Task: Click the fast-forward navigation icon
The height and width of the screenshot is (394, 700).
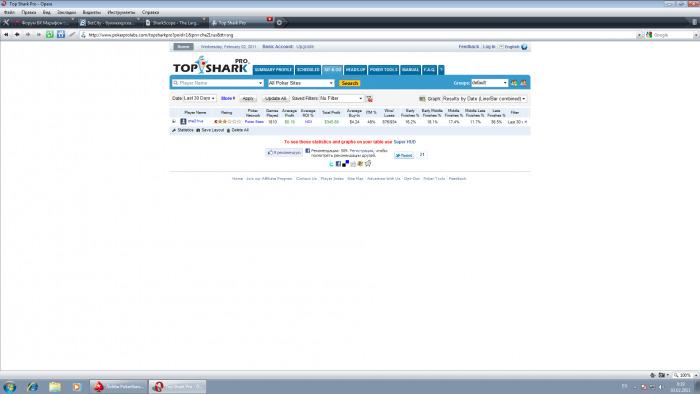Action: point(39,34)
